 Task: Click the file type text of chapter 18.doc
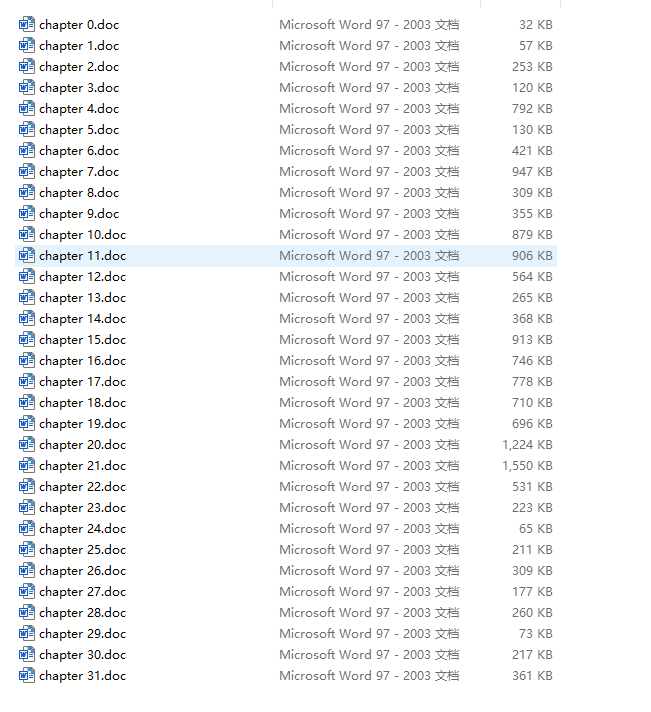coord(369,402)
